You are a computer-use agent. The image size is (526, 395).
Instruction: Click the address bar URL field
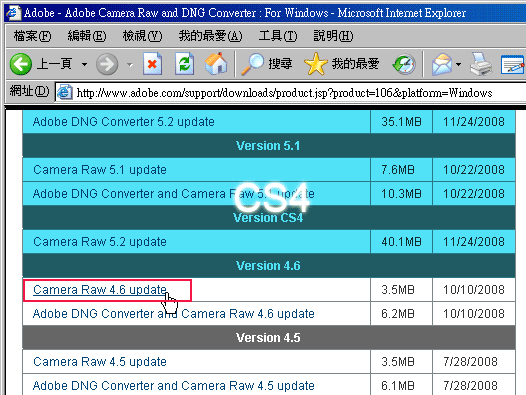tap(291, 93)
